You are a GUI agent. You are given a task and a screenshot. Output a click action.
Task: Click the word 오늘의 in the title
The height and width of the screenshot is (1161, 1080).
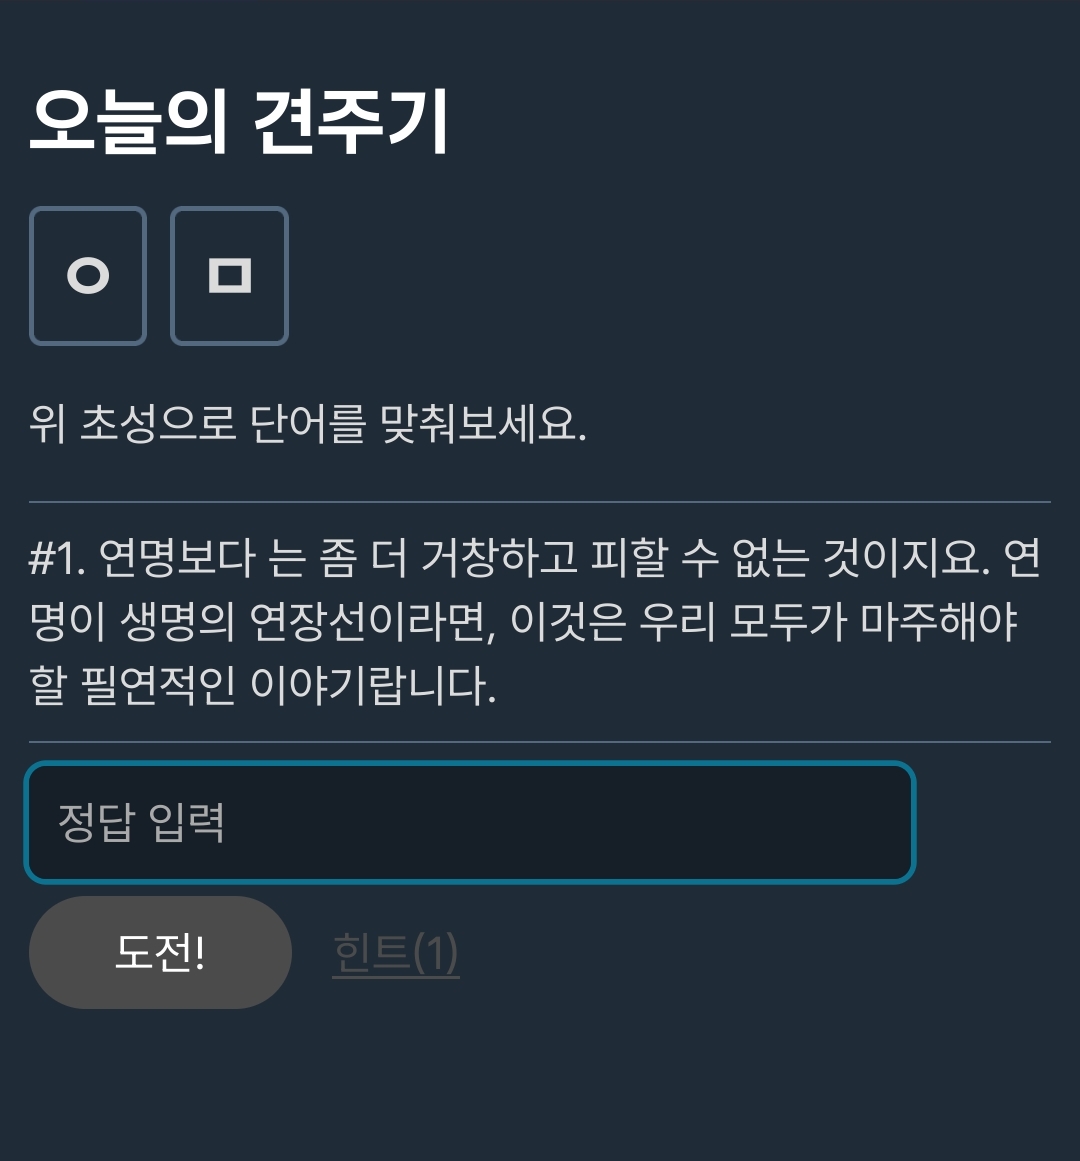[129, 122]
